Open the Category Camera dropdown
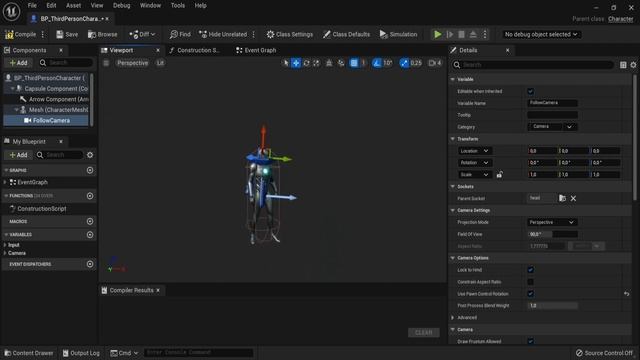 (552, 127)
